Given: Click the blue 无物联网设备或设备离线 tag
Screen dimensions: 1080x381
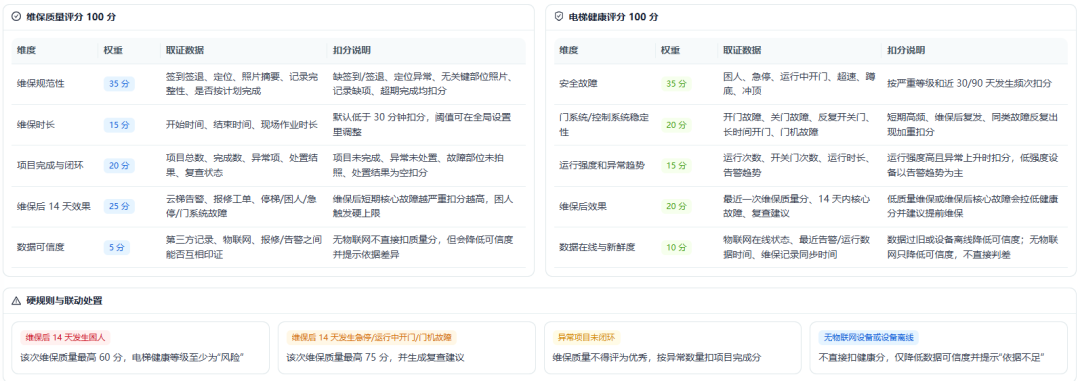Looking at the screenshot, I should (x=868, y=338).
